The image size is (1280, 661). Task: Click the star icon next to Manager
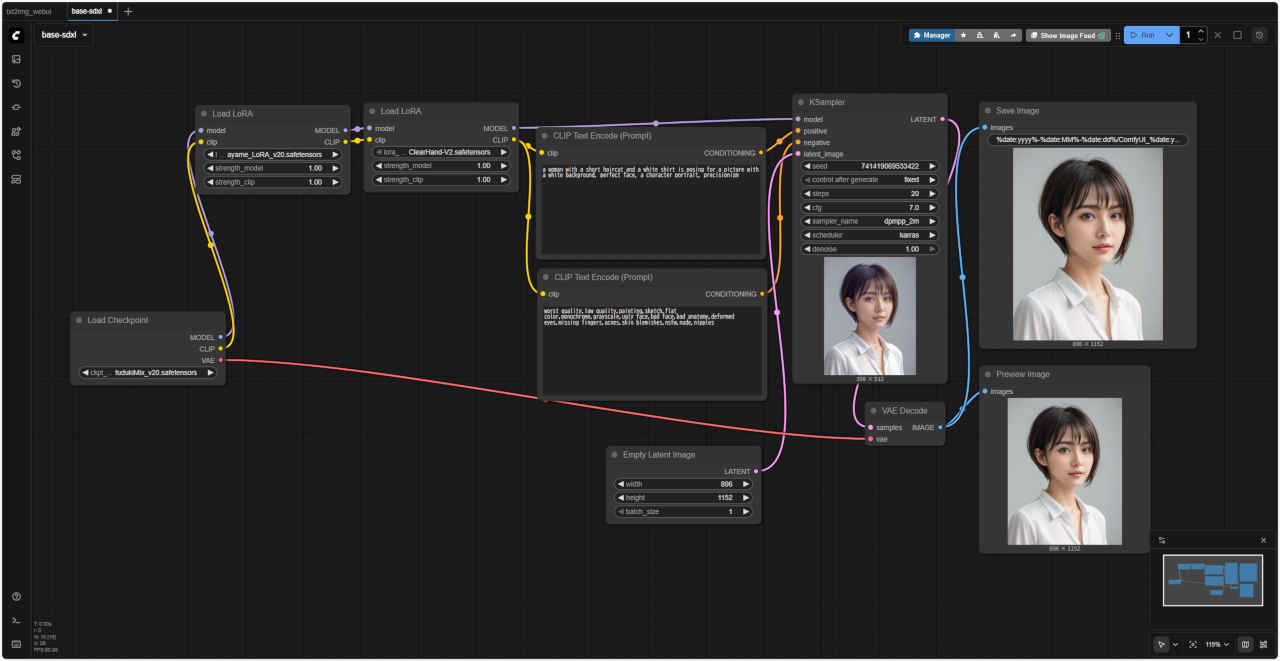click(x=963, y=35)
